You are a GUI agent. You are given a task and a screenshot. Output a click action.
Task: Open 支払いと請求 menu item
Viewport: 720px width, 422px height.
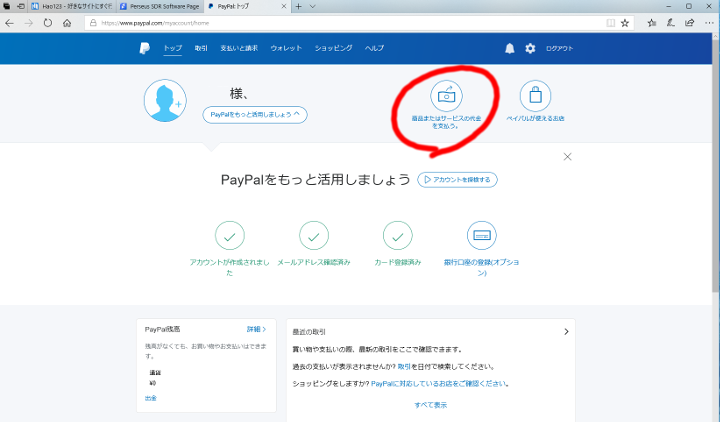[x=239, y=48]
